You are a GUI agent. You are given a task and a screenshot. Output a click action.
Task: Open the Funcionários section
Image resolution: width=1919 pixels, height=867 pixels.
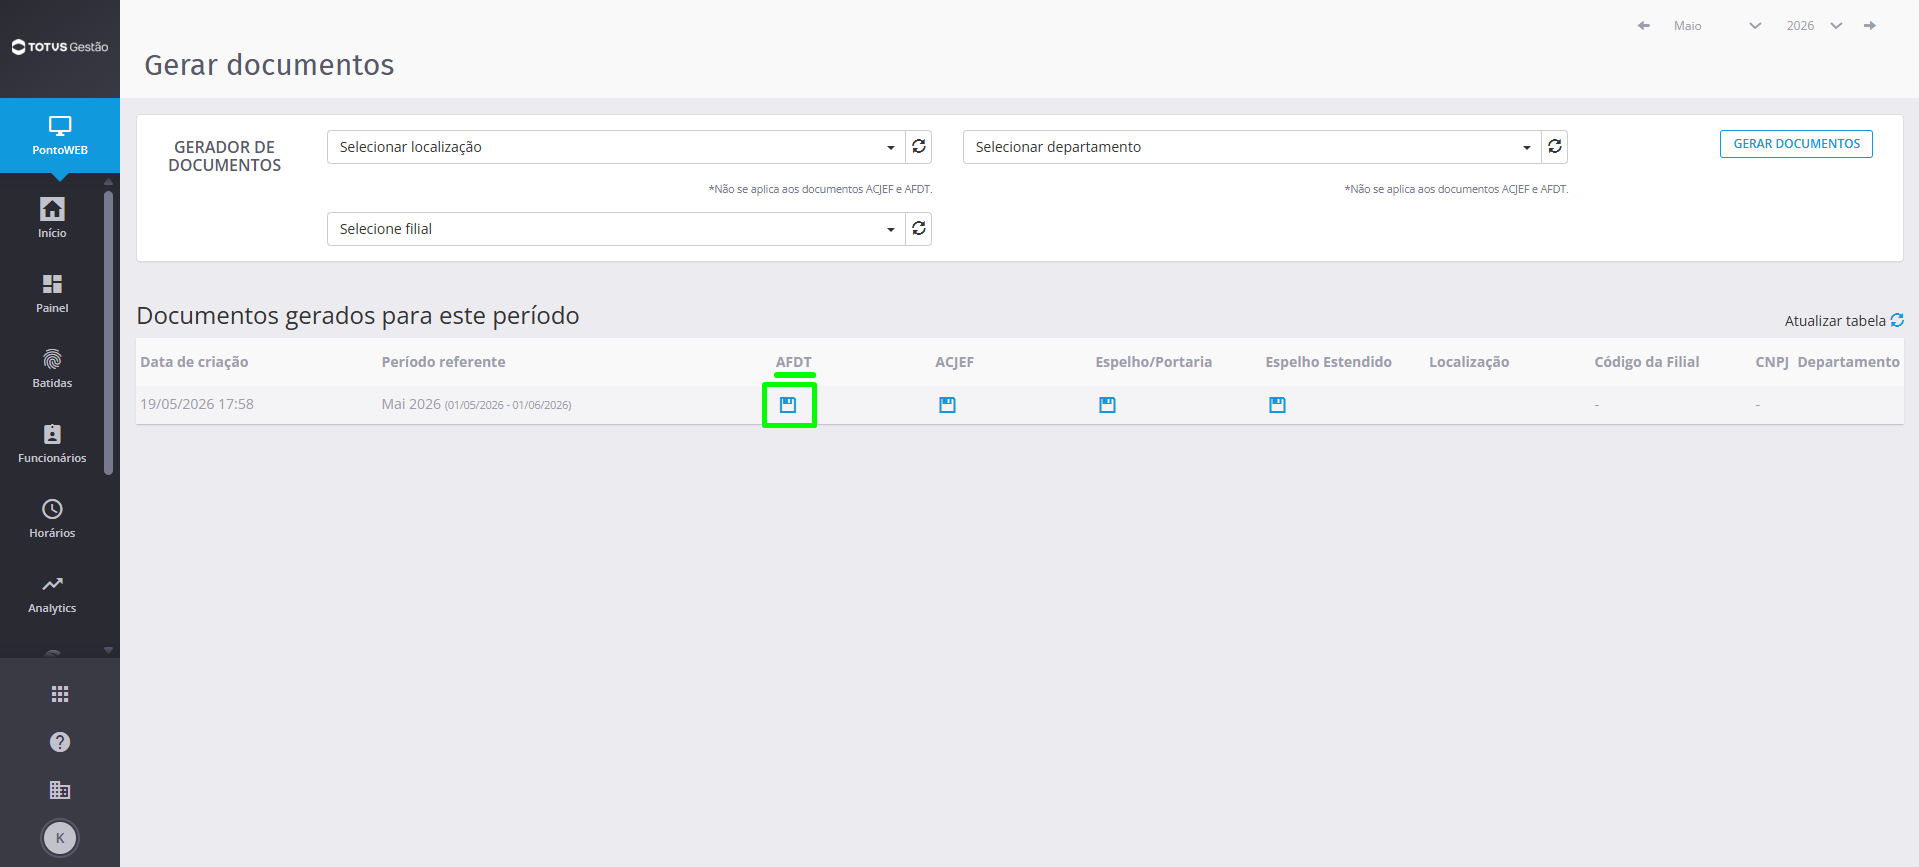[x=52, y=443]
